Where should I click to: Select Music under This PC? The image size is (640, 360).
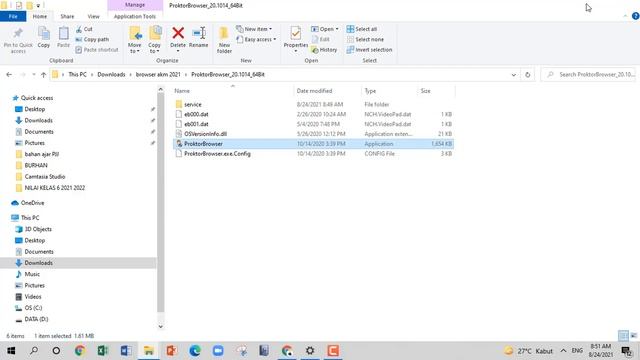pyautogui.click(x=32, y=274)
